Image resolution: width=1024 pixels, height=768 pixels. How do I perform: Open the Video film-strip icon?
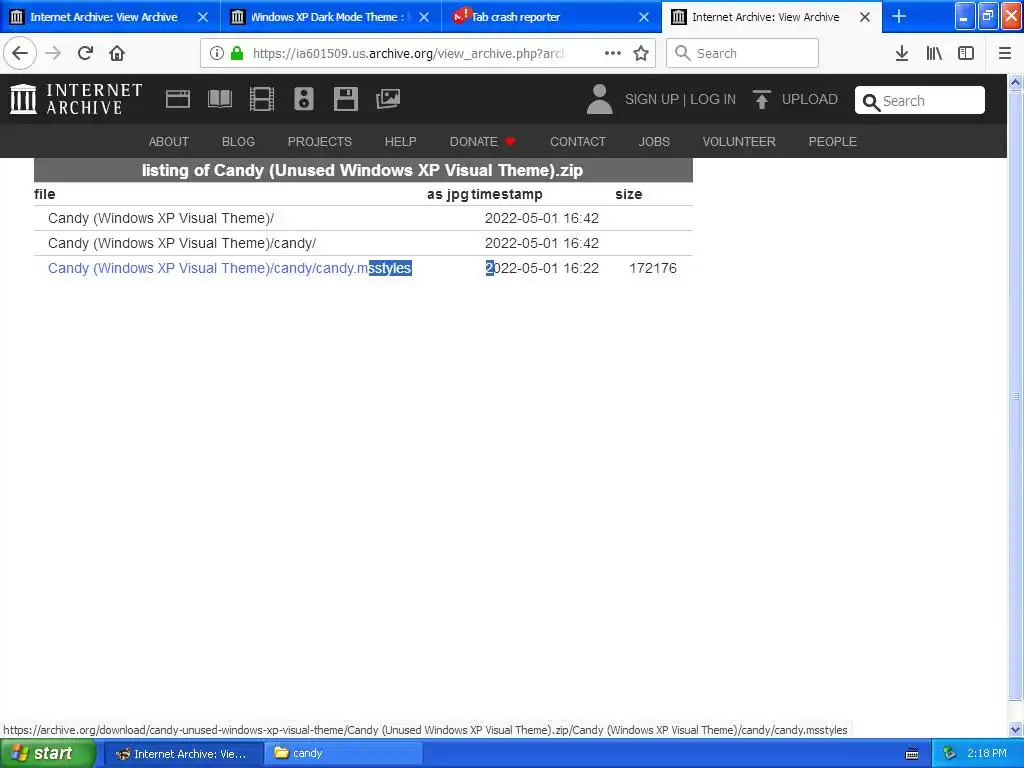click(x=262, y=99)
